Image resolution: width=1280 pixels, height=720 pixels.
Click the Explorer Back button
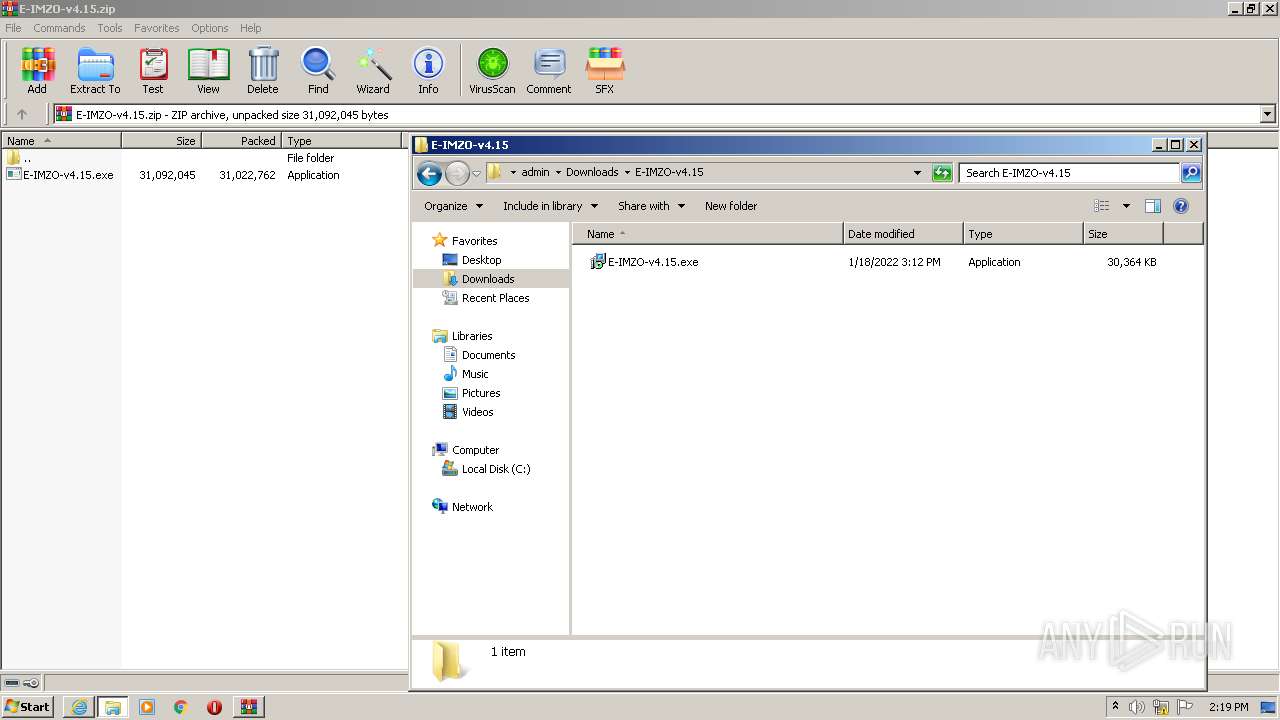[x=429, y=173]
